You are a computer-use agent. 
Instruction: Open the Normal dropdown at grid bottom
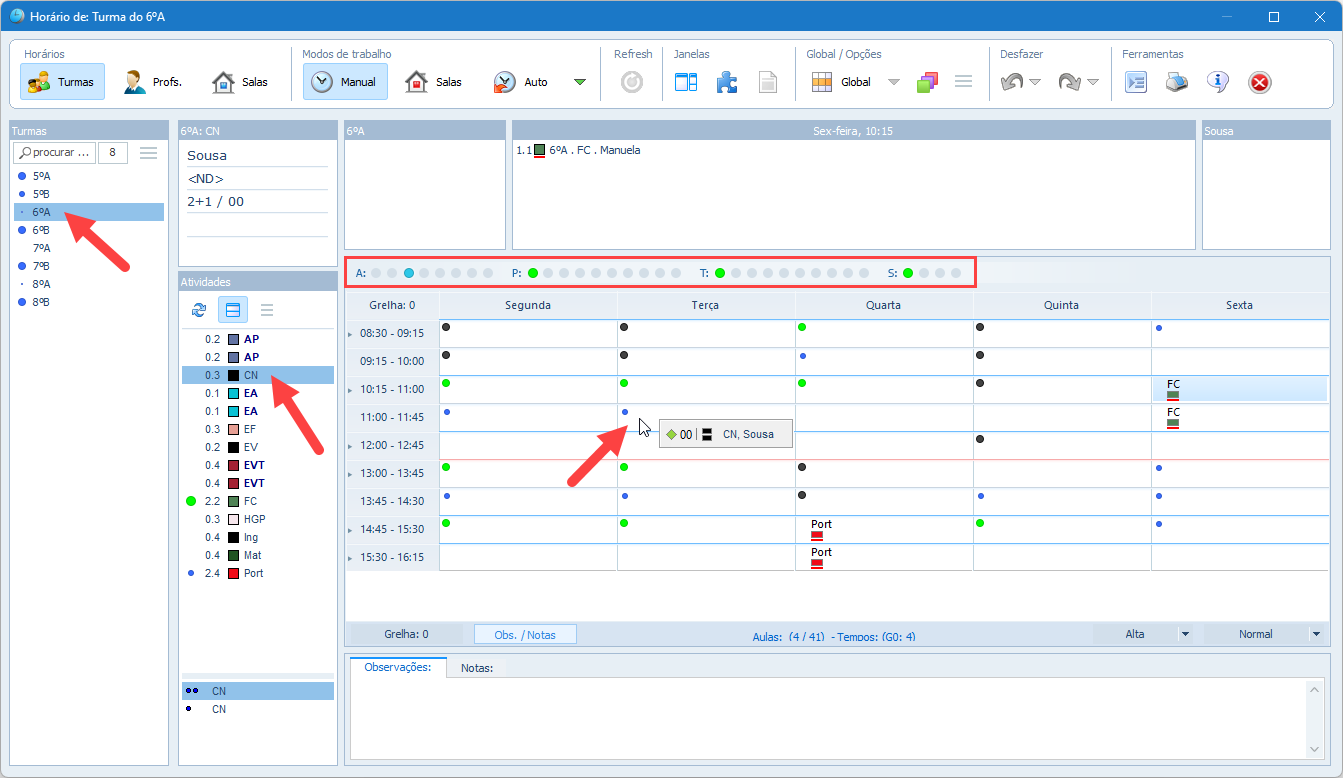point(1316,634)
